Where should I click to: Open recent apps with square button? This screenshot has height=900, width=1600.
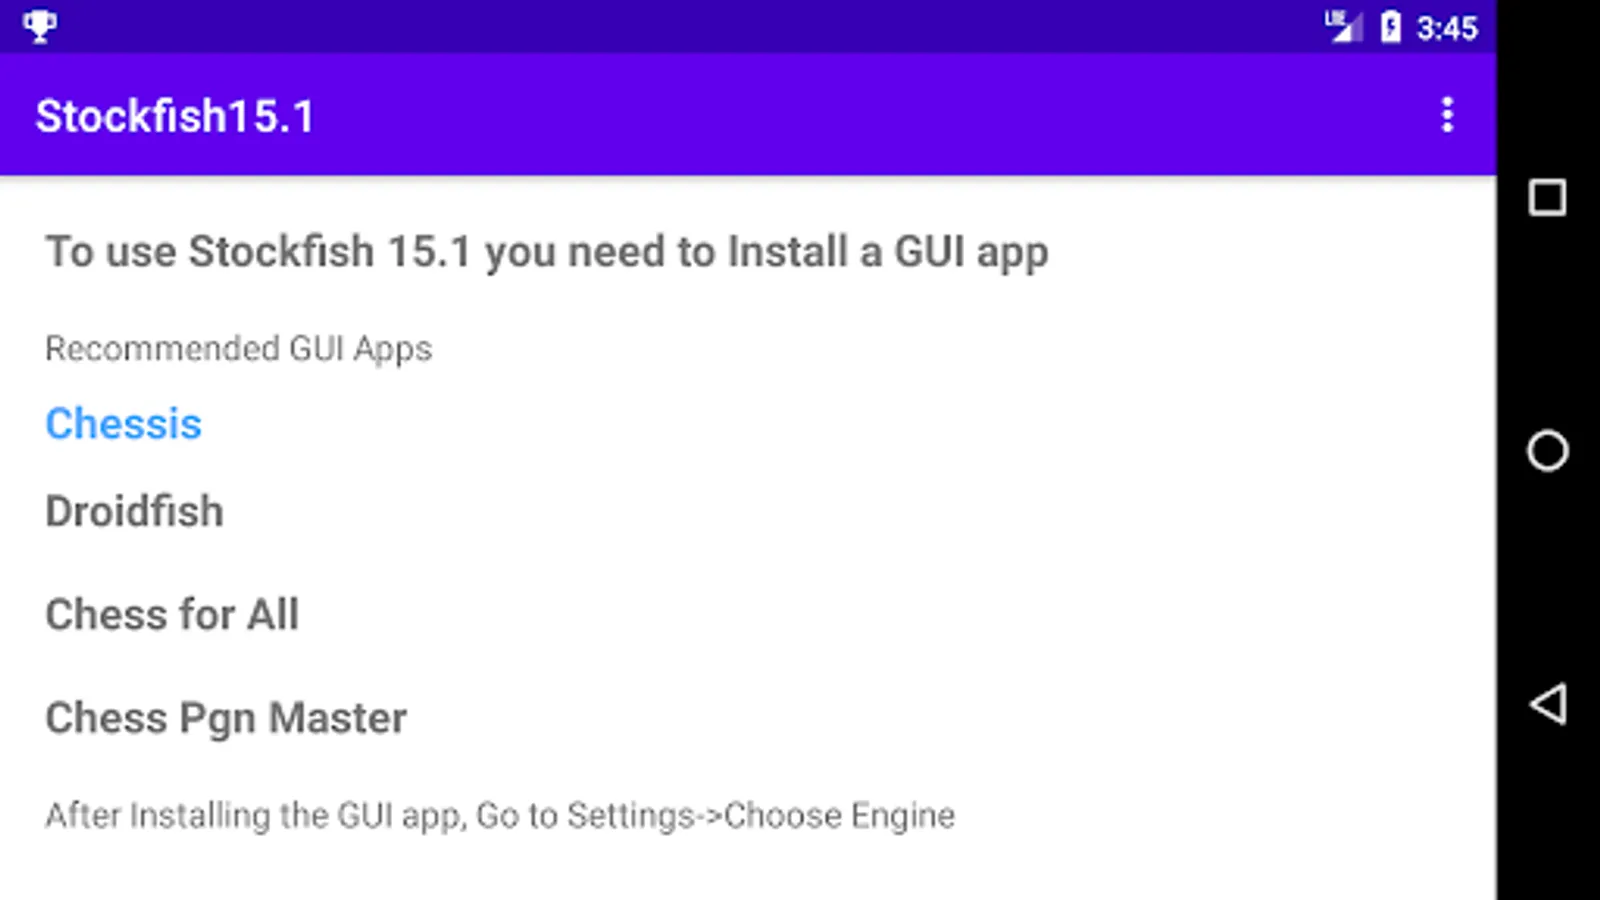[x=1547, y=198]
